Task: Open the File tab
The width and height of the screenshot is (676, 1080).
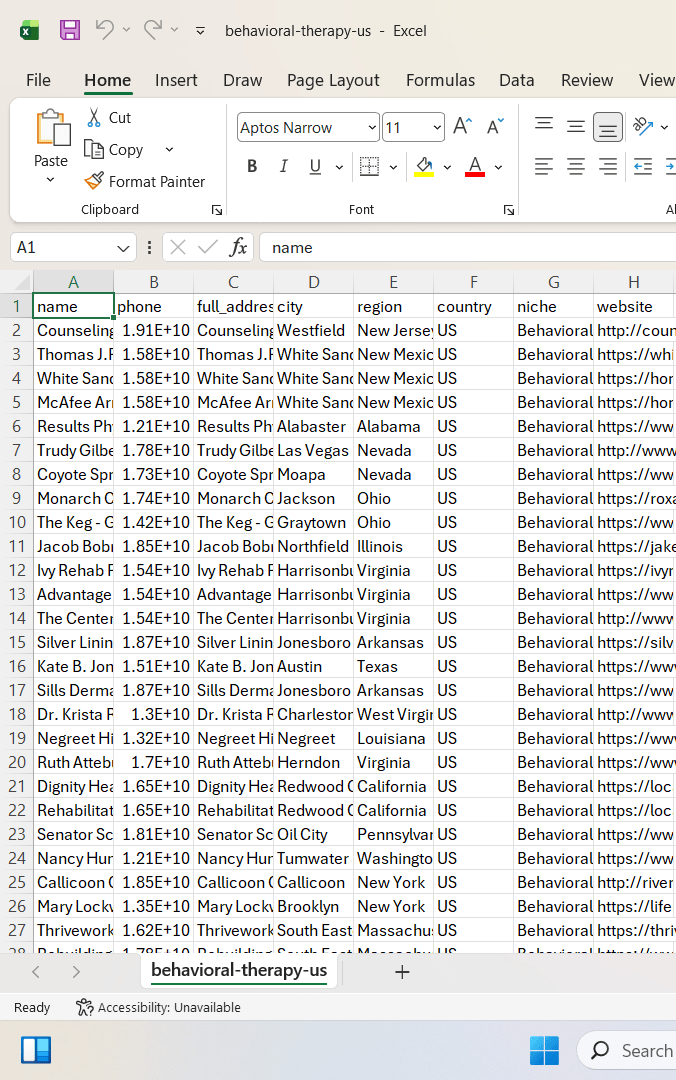Action: click(39, 81)
